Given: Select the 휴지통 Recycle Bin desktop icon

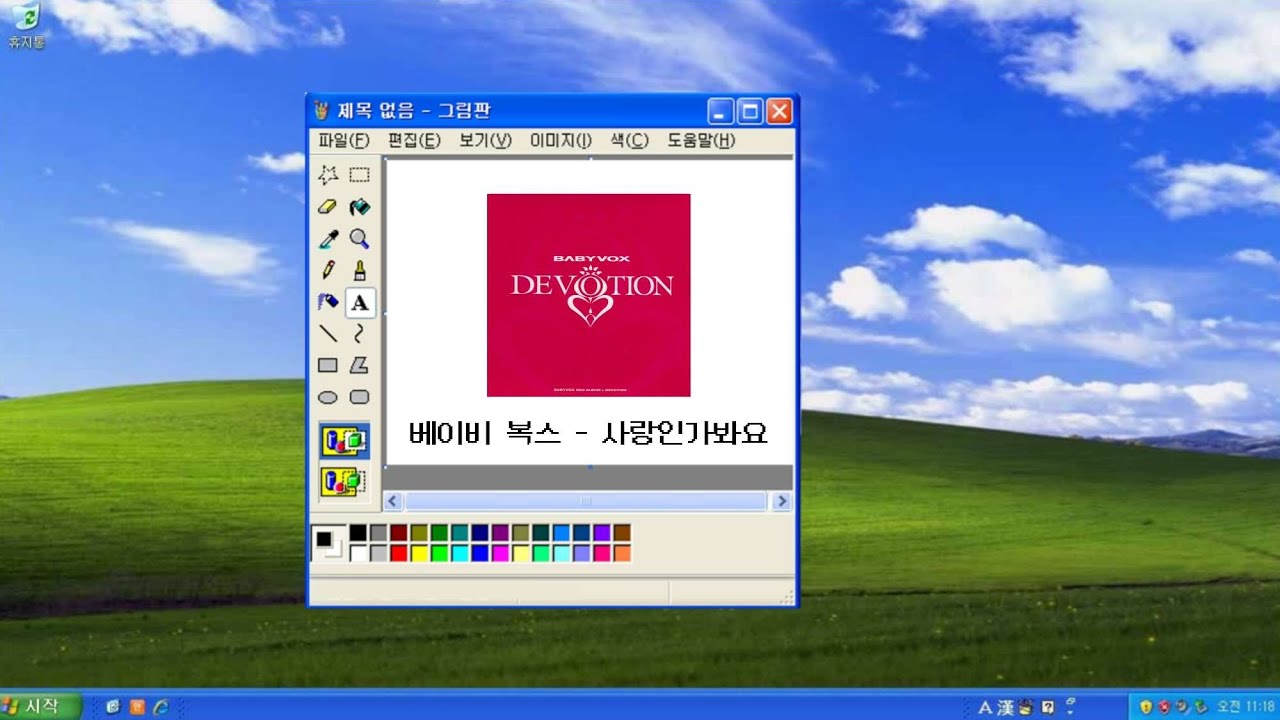Looking at the screenshot, I should tap(26, 26).
